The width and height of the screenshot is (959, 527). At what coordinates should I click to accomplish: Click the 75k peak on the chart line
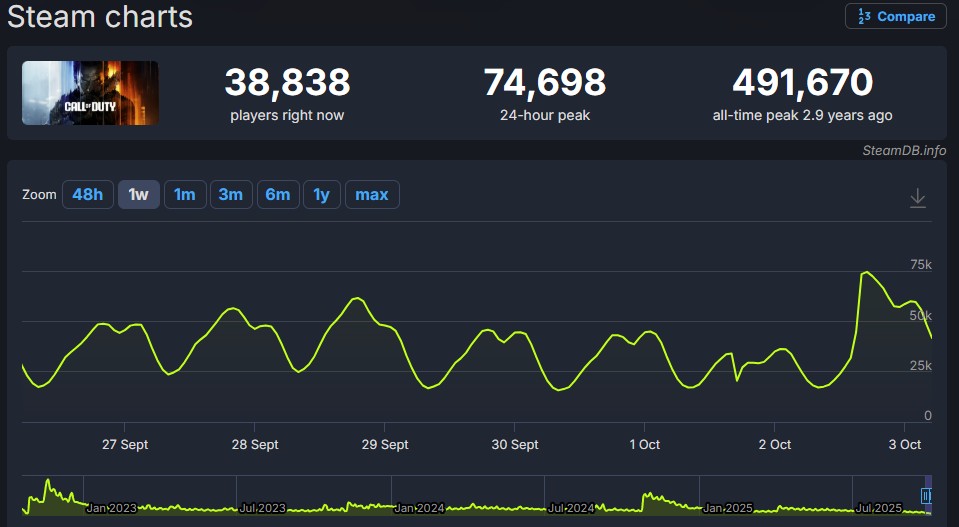pyautogui.click(x=866, y=272)
